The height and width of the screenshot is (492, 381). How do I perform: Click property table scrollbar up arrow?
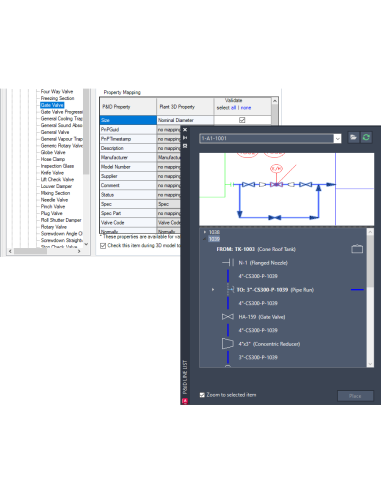pyautogui.click(x=275, y=101)
